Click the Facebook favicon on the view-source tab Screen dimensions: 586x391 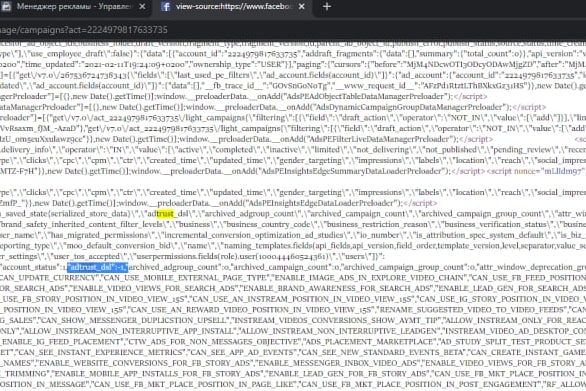click(166, 6)
